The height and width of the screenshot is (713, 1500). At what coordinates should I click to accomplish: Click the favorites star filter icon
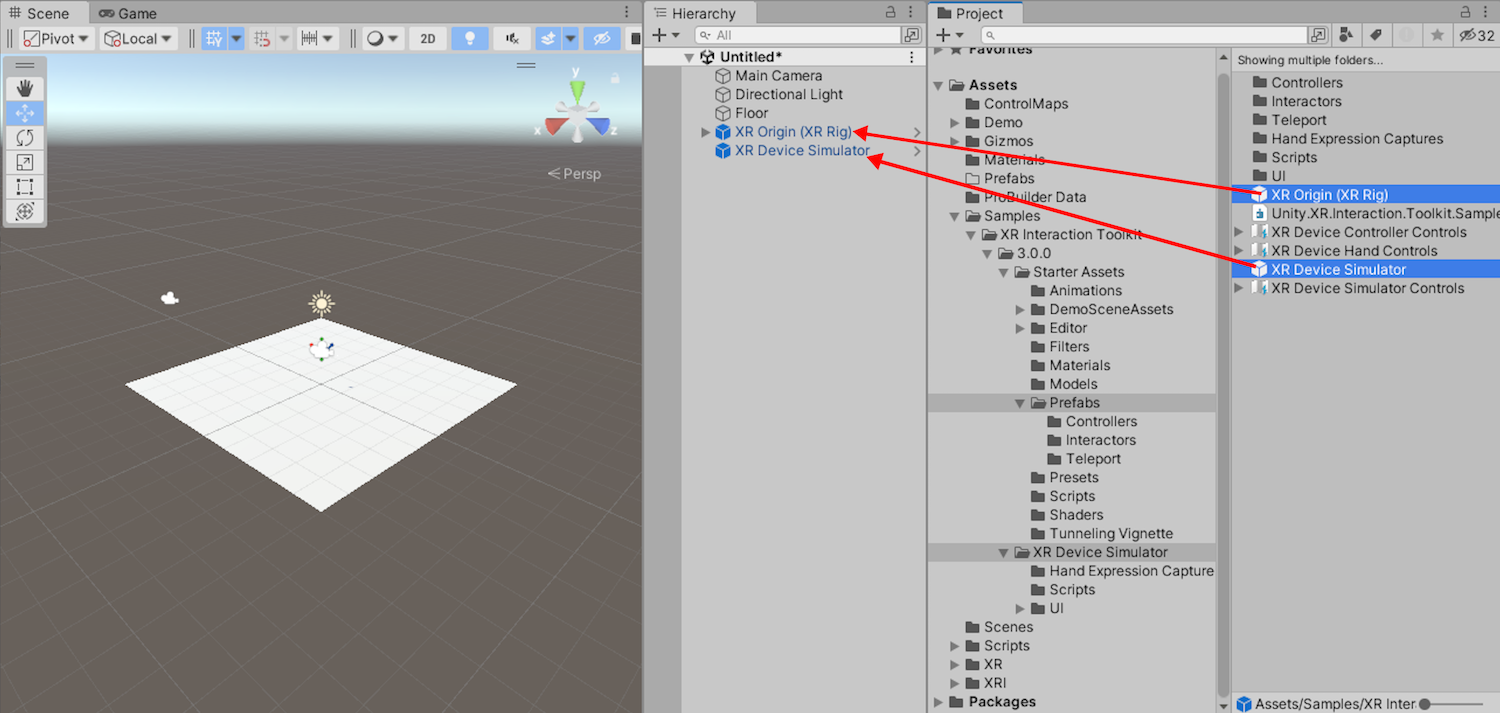[1437, 34]
